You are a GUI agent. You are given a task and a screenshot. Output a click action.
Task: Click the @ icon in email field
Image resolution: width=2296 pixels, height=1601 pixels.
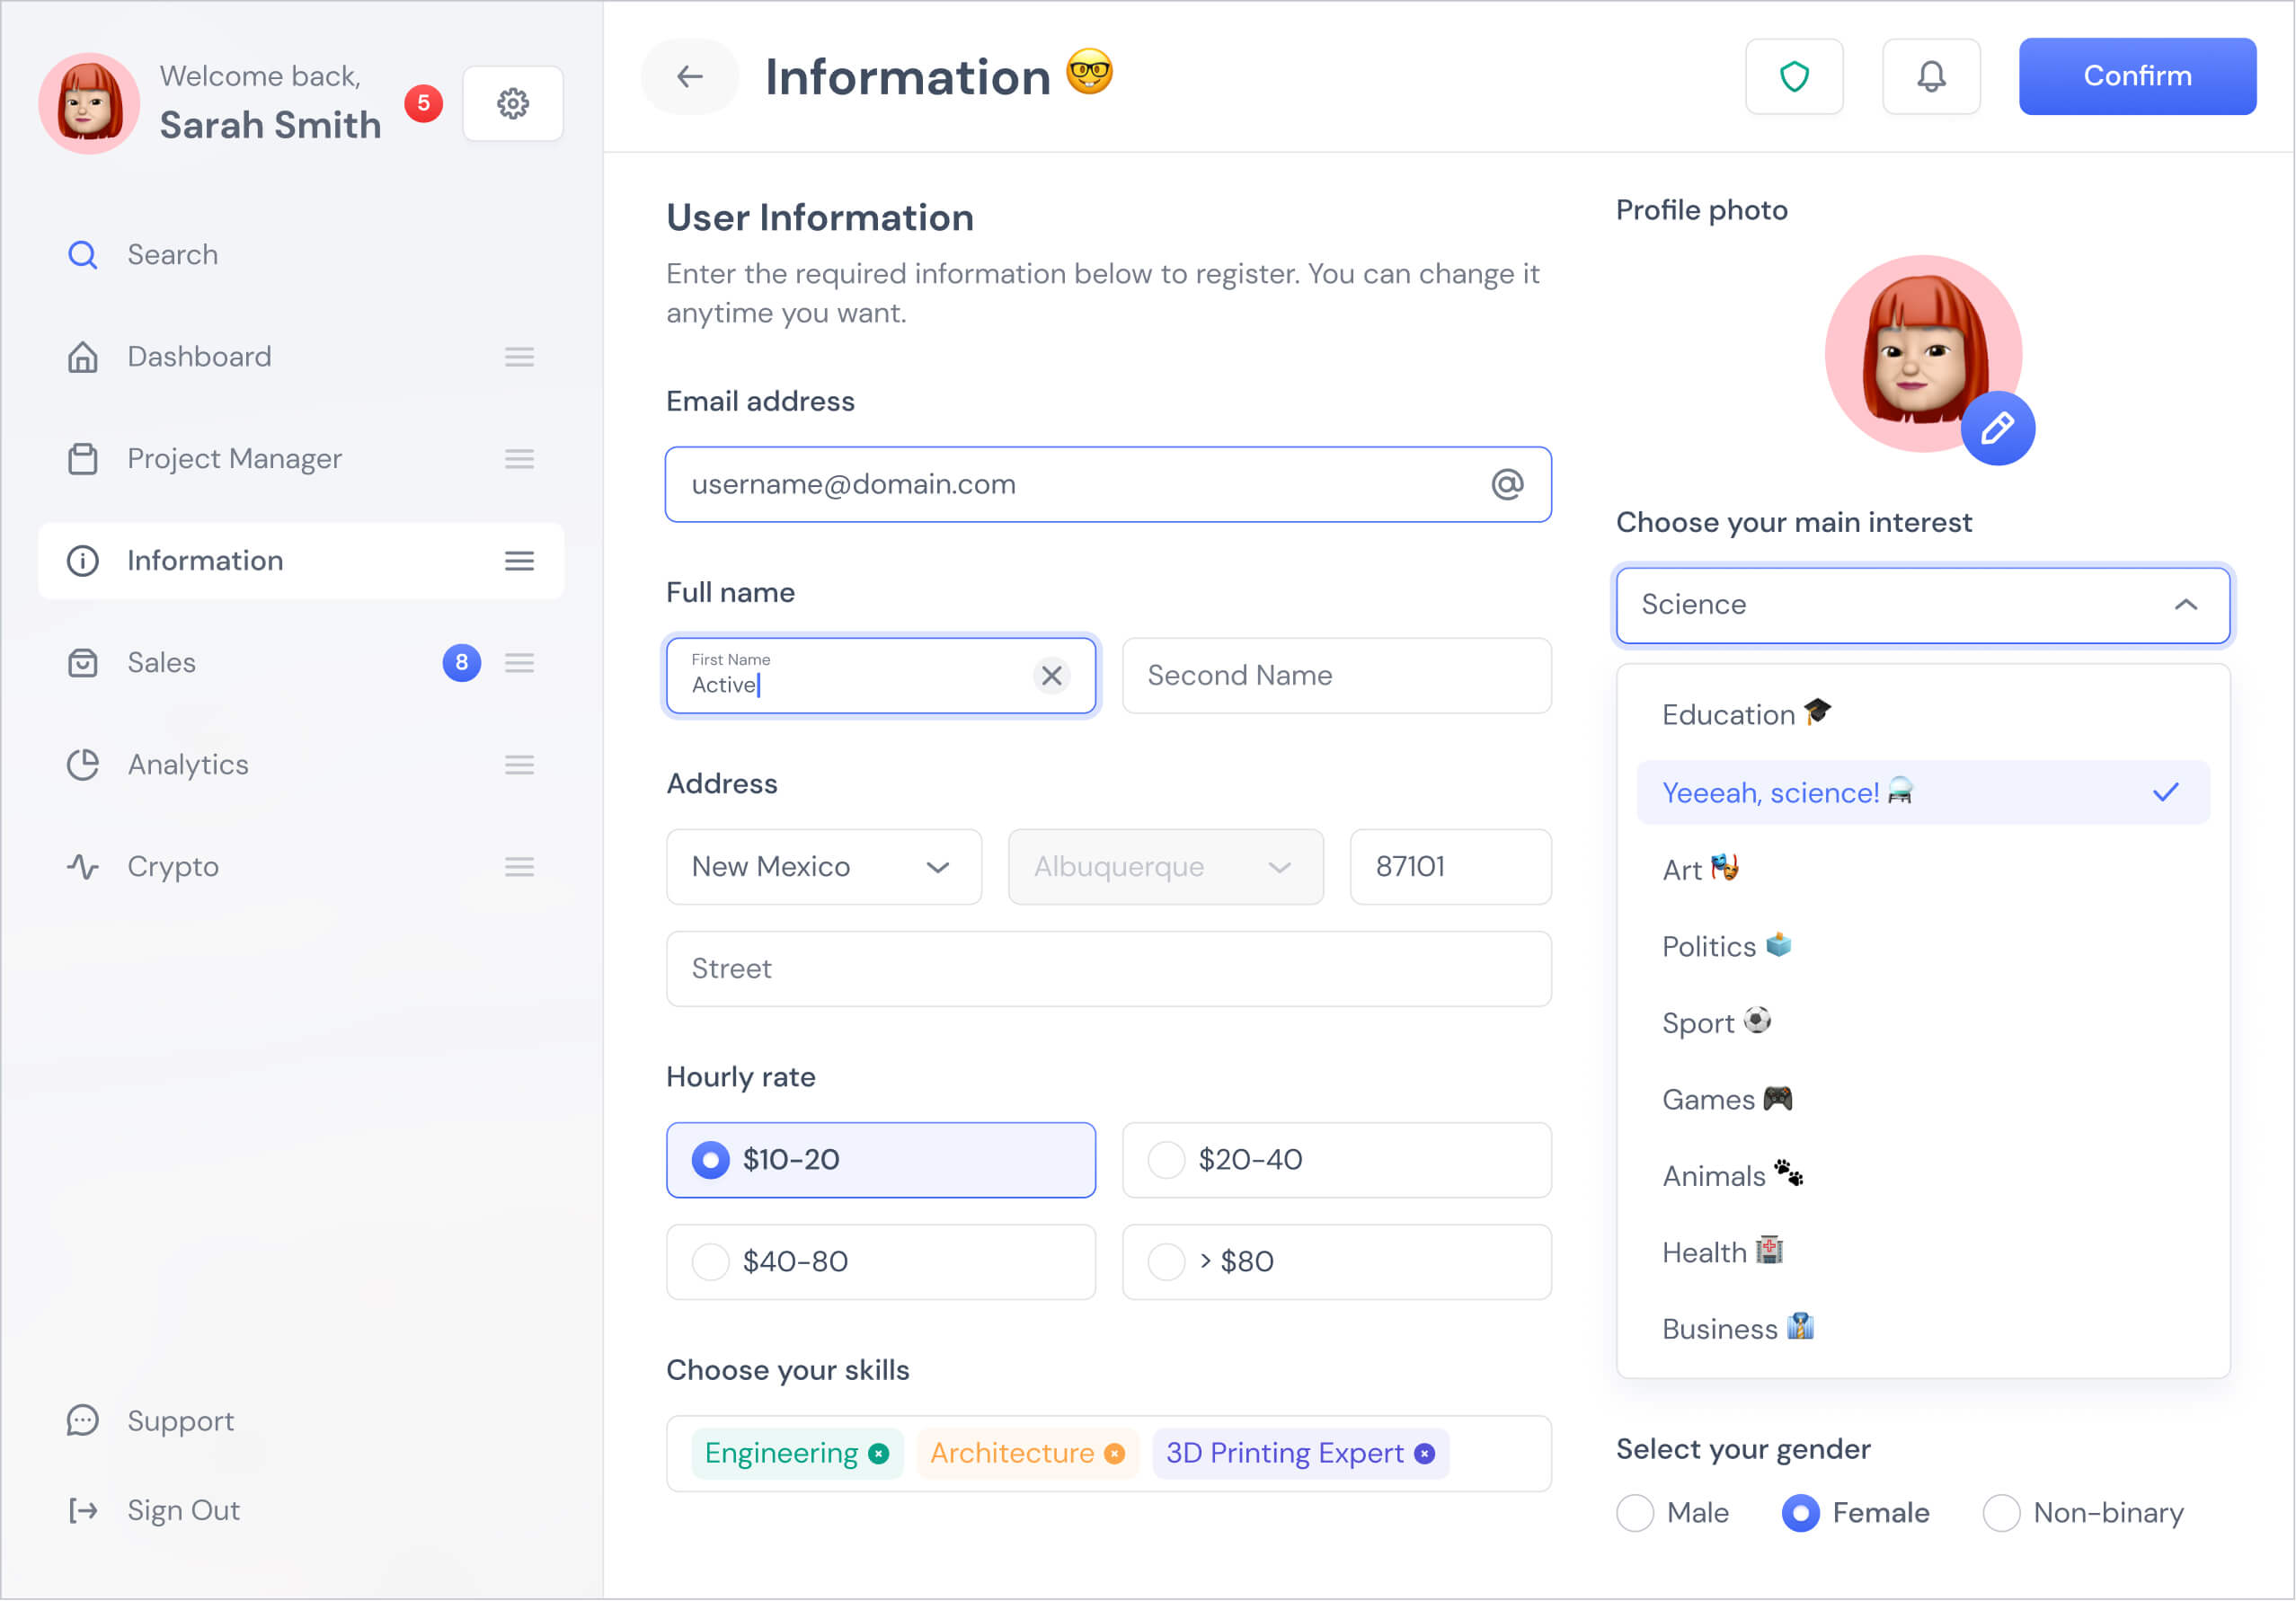pos(1507,485)
